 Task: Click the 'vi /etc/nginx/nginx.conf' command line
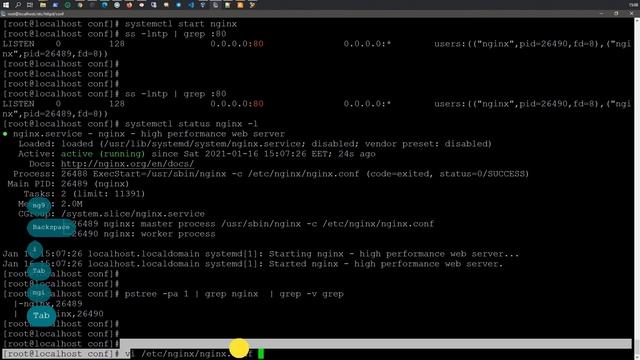tap(189, 354)
